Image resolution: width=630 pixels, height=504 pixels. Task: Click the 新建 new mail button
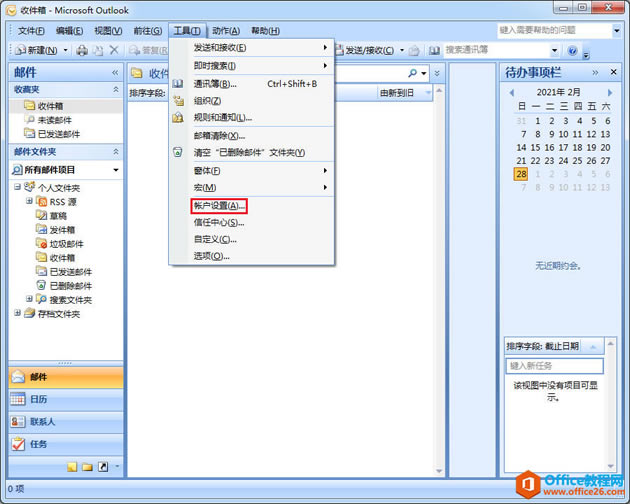(x=37, y=50)
